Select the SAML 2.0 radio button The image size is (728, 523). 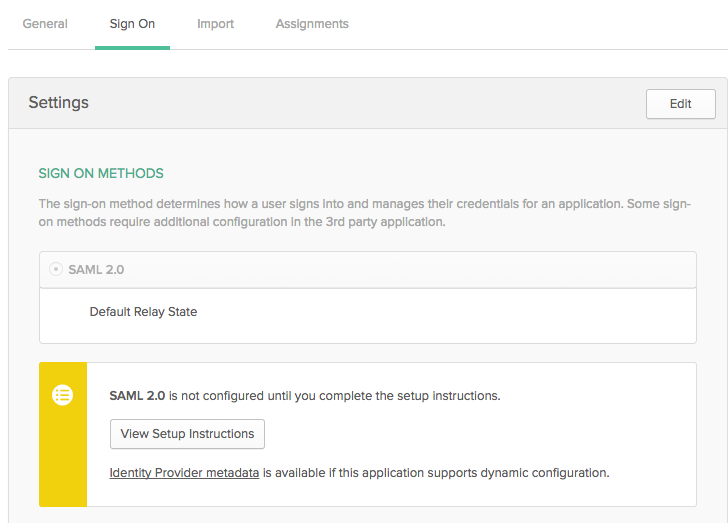pyautogui.click(x=56, y=270)
